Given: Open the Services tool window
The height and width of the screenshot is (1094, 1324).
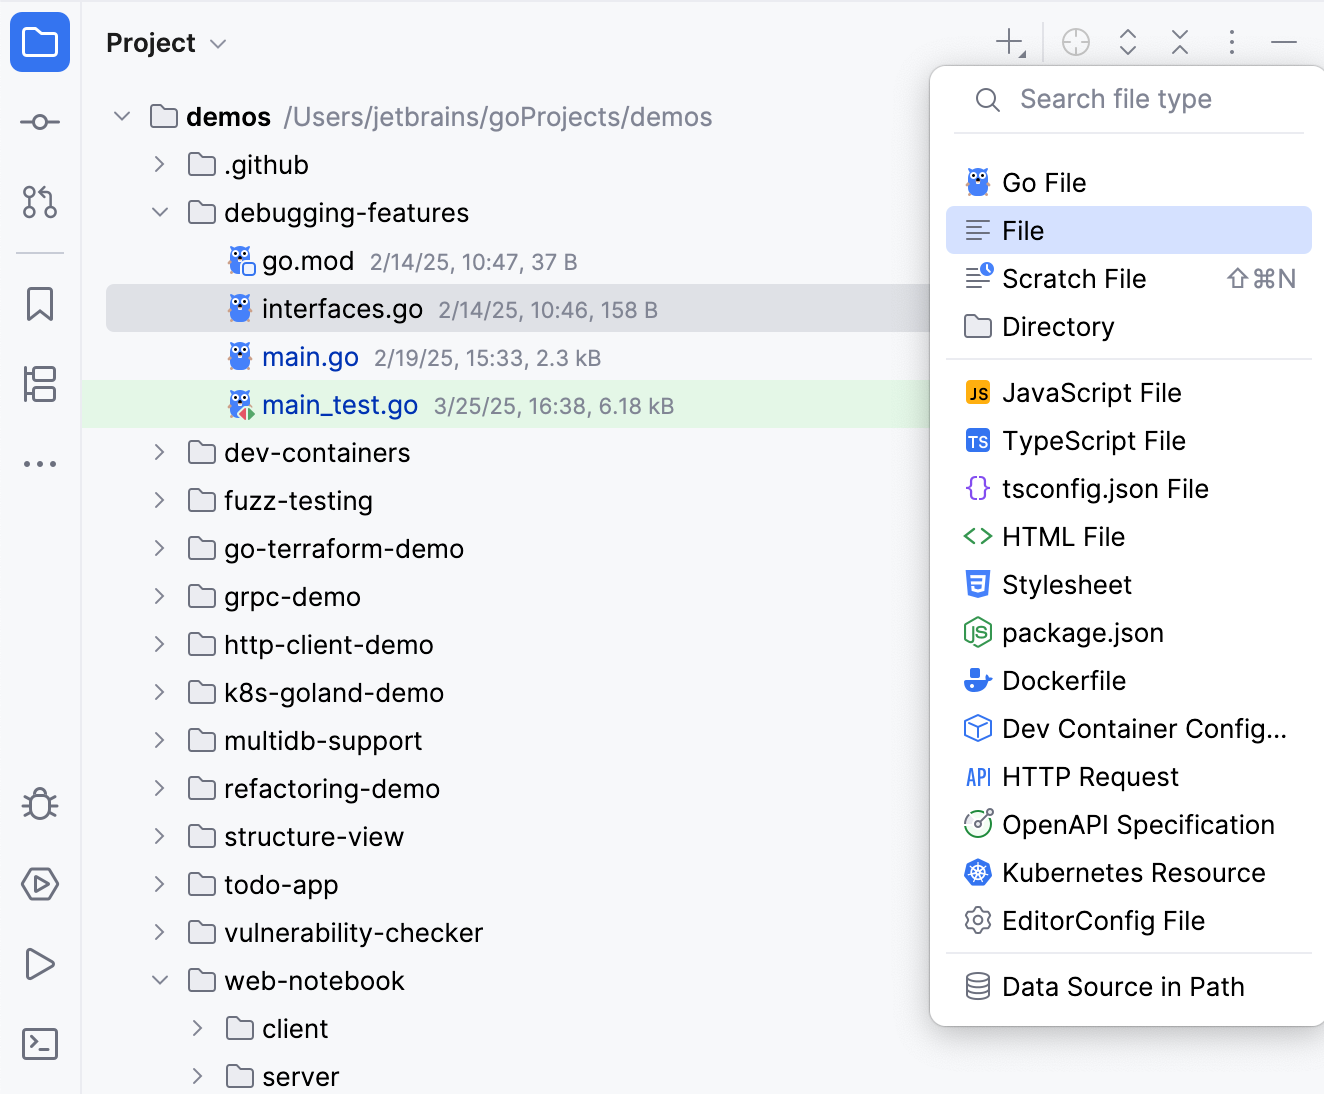Looking at the screenshot, I should click(x=40, y=884).
